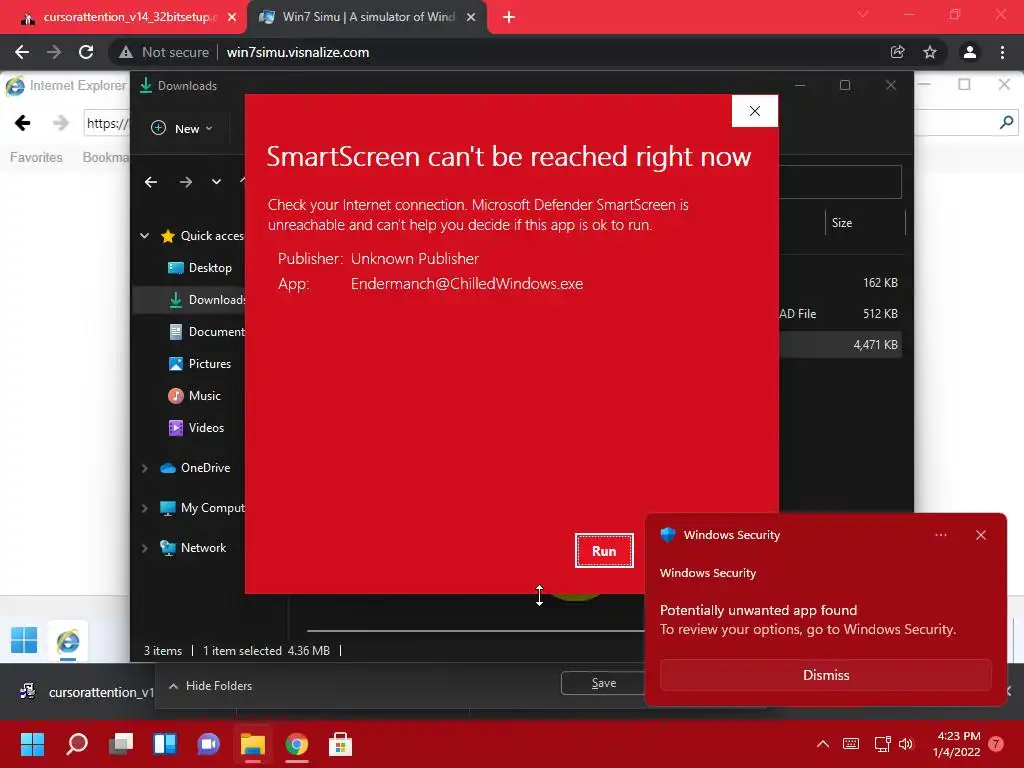Open Microsoft Store on taskbar
The image size is (1024, 768).
340,744
